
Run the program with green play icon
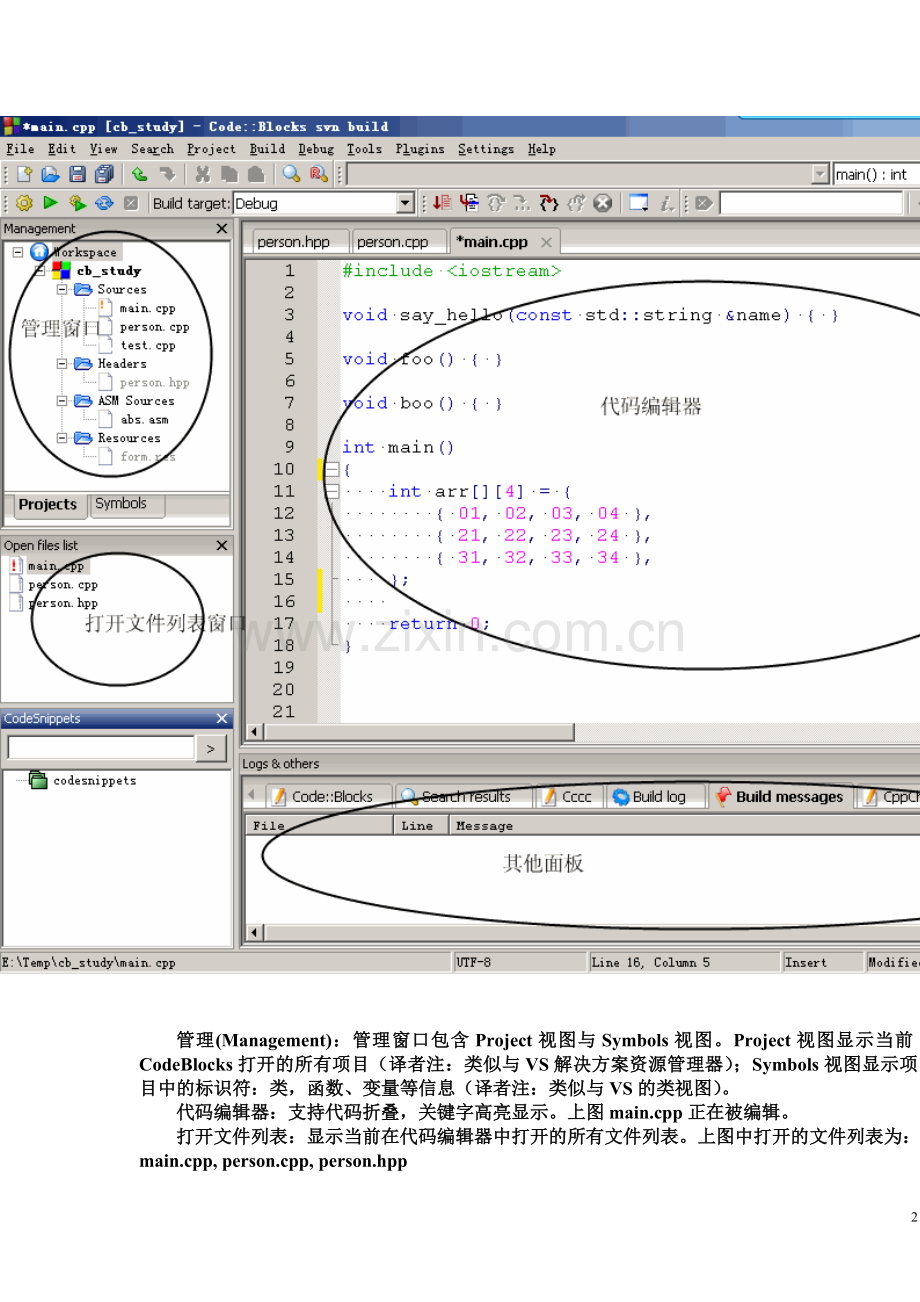50,203
